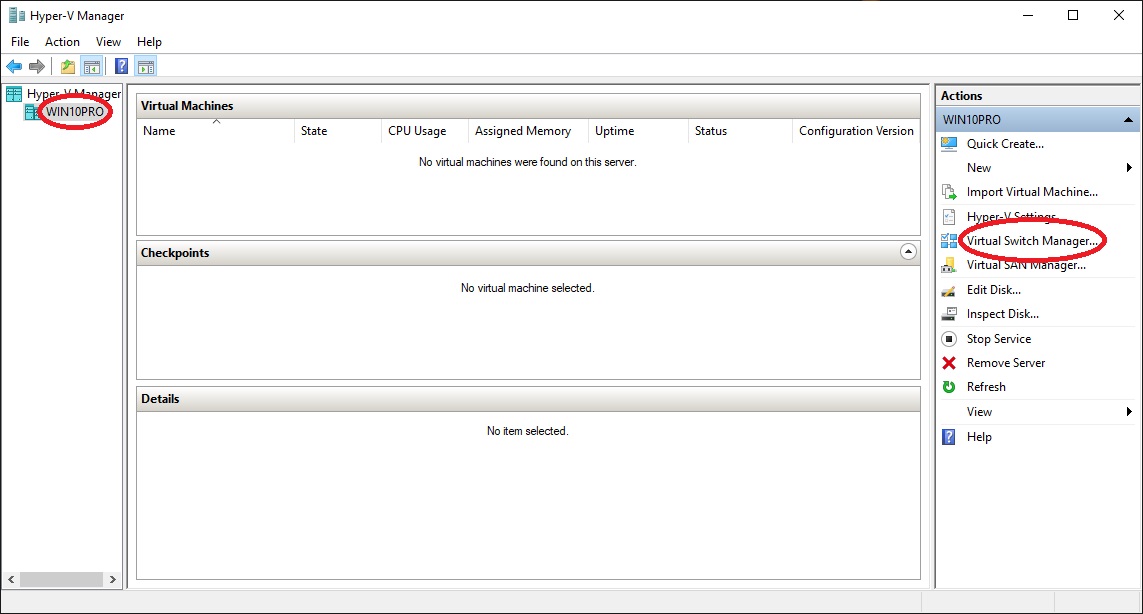The height and width of the screenshot is (614, 1143).
Task: Collapse the Checkpoints pane with round arrow
Action: point(908,252)
